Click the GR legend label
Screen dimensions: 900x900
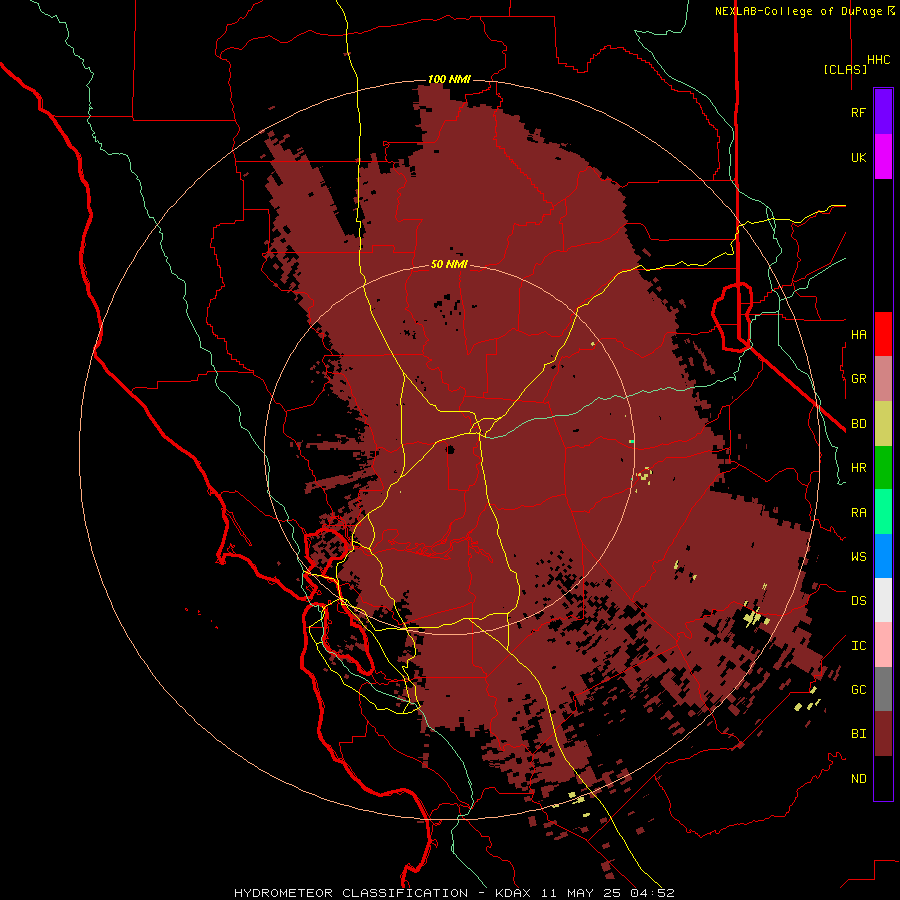pos(859,379)
